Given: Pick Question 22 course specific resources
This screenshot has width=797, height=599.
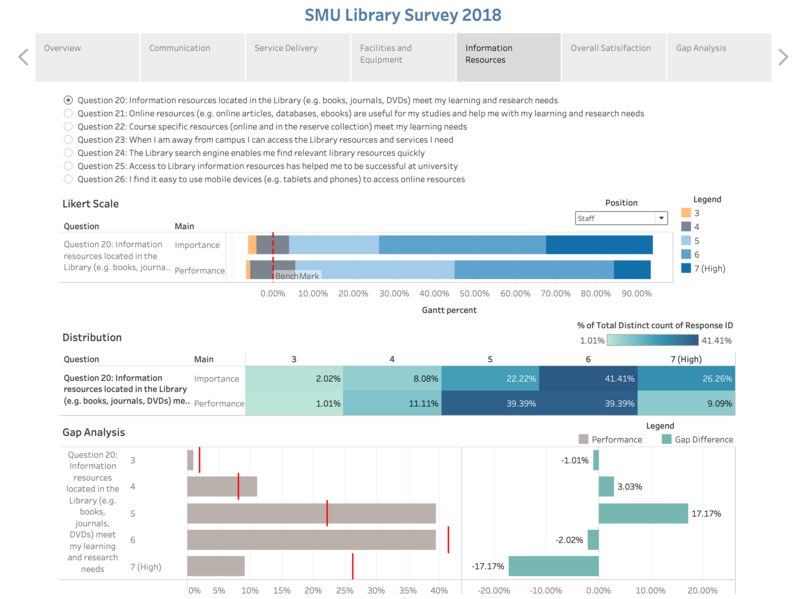Looking at the screenshot, I should 68,127.
